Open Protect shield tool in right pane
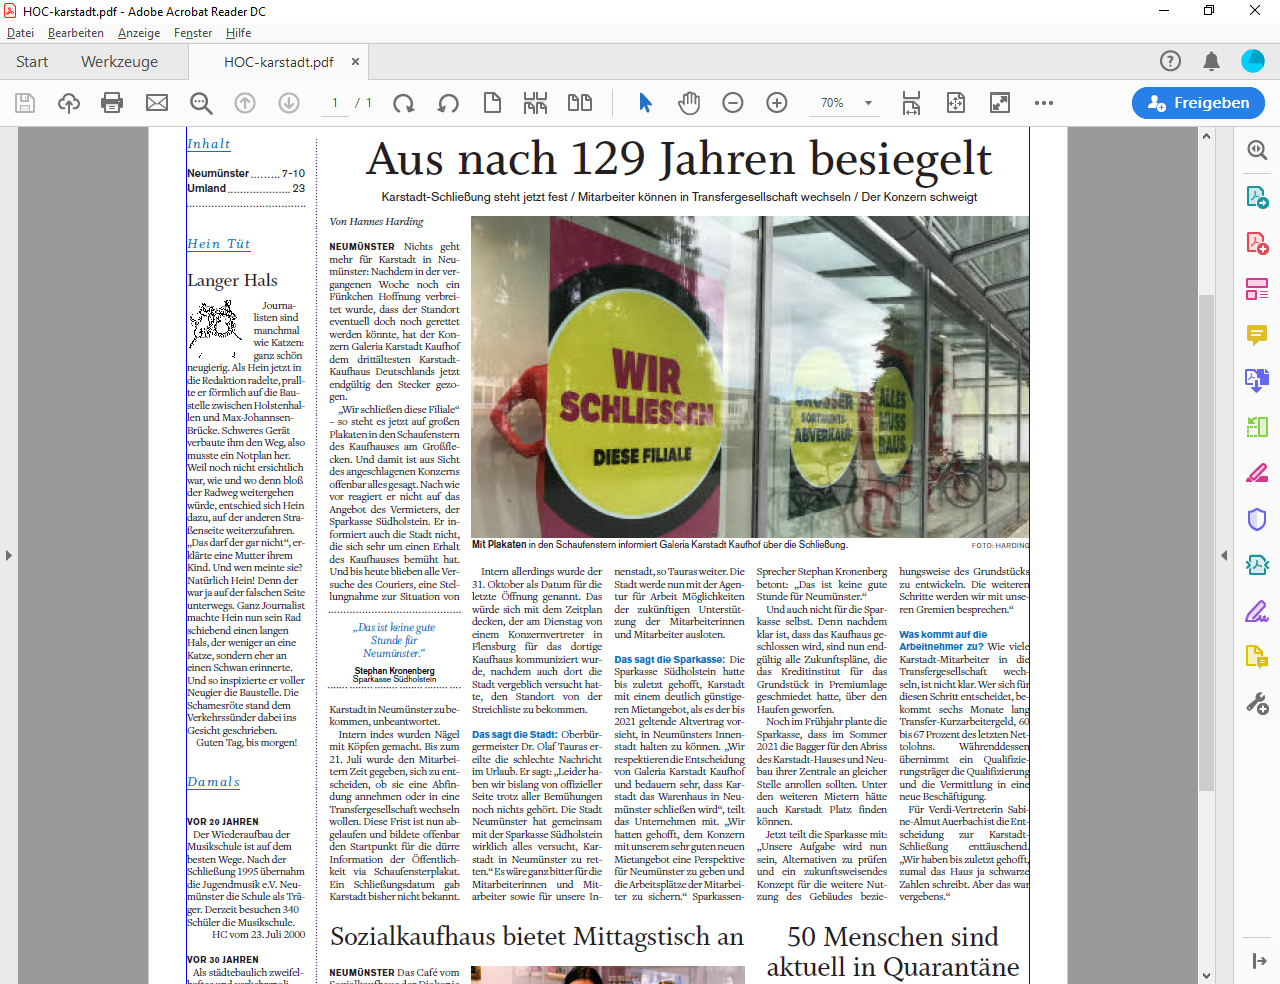 1257,519
